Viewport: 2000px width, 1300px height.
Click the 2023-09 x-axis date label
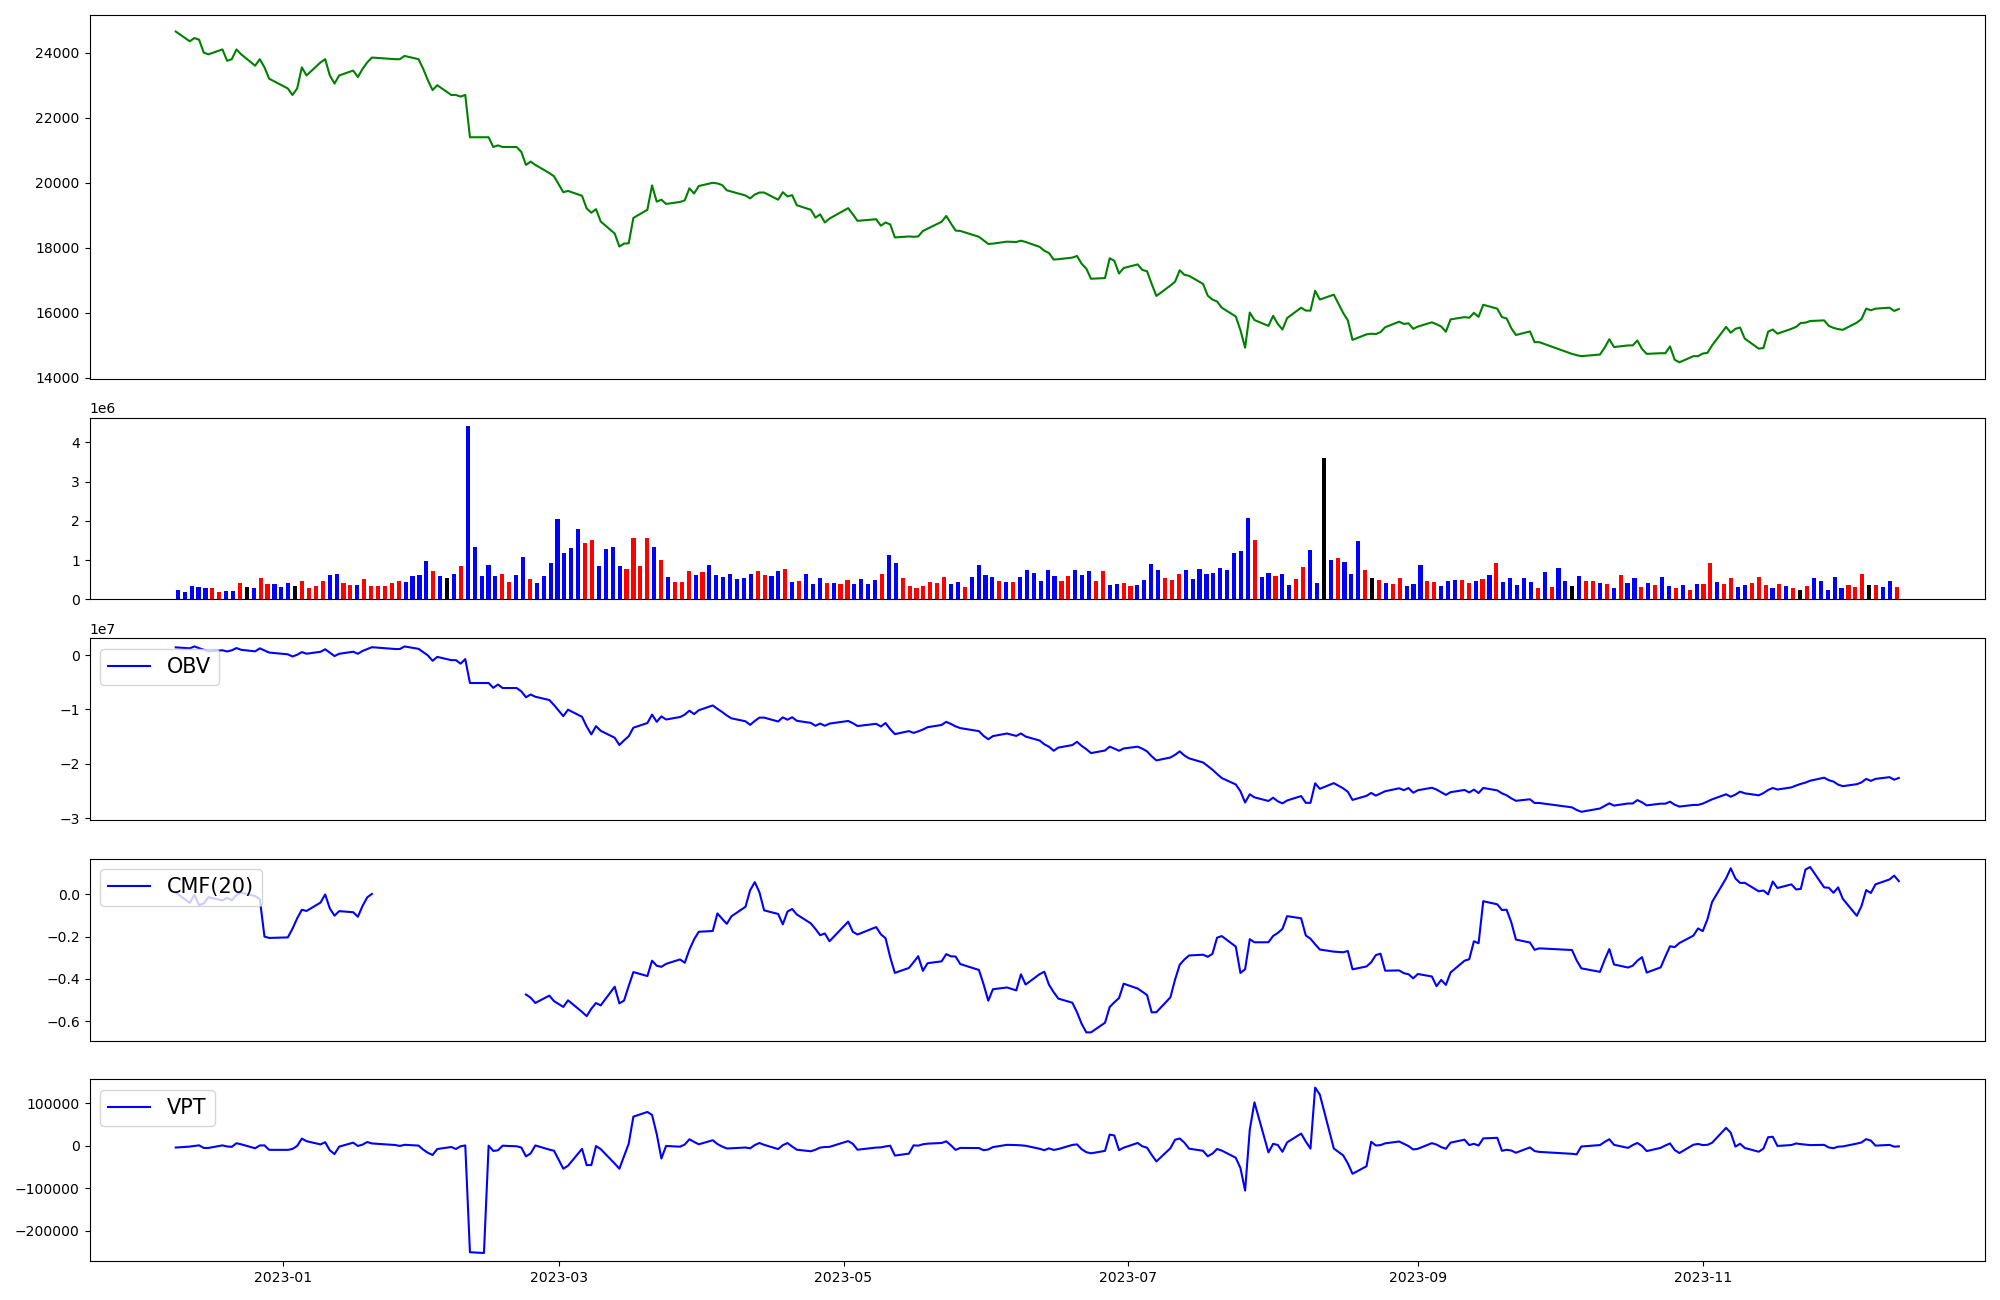point(1418,1277)
